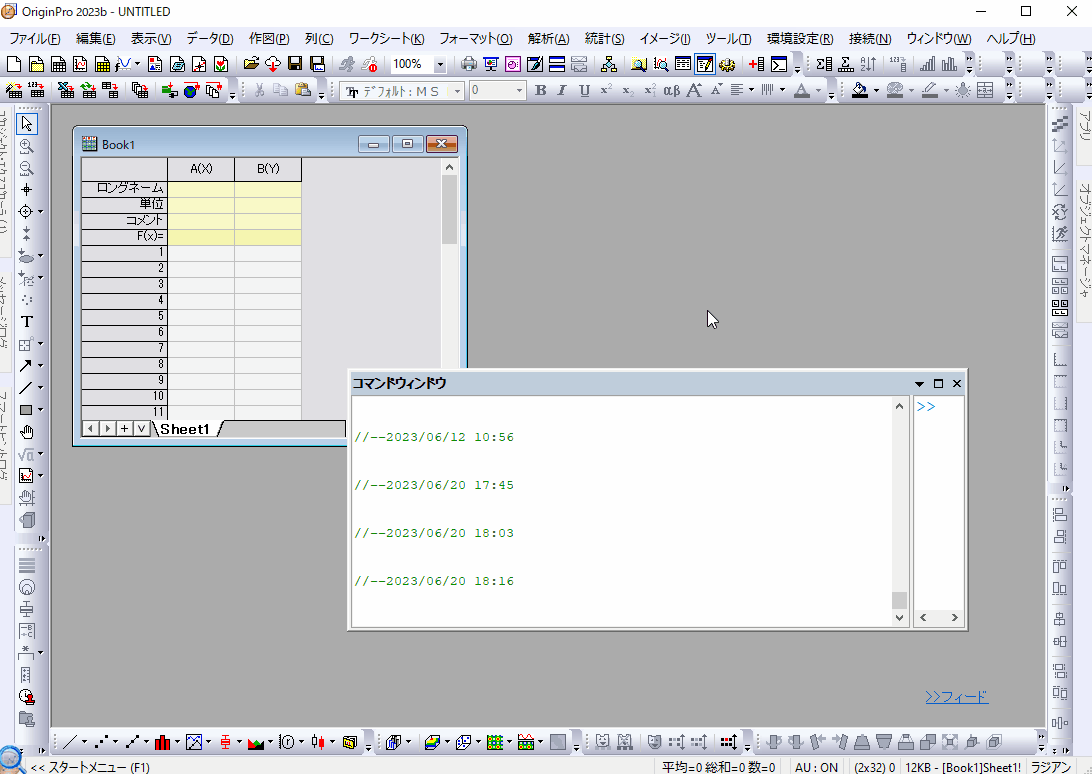The image size is (1092, 774).
Task: Select the Arrow drawing tool
Action: point(26,366)
